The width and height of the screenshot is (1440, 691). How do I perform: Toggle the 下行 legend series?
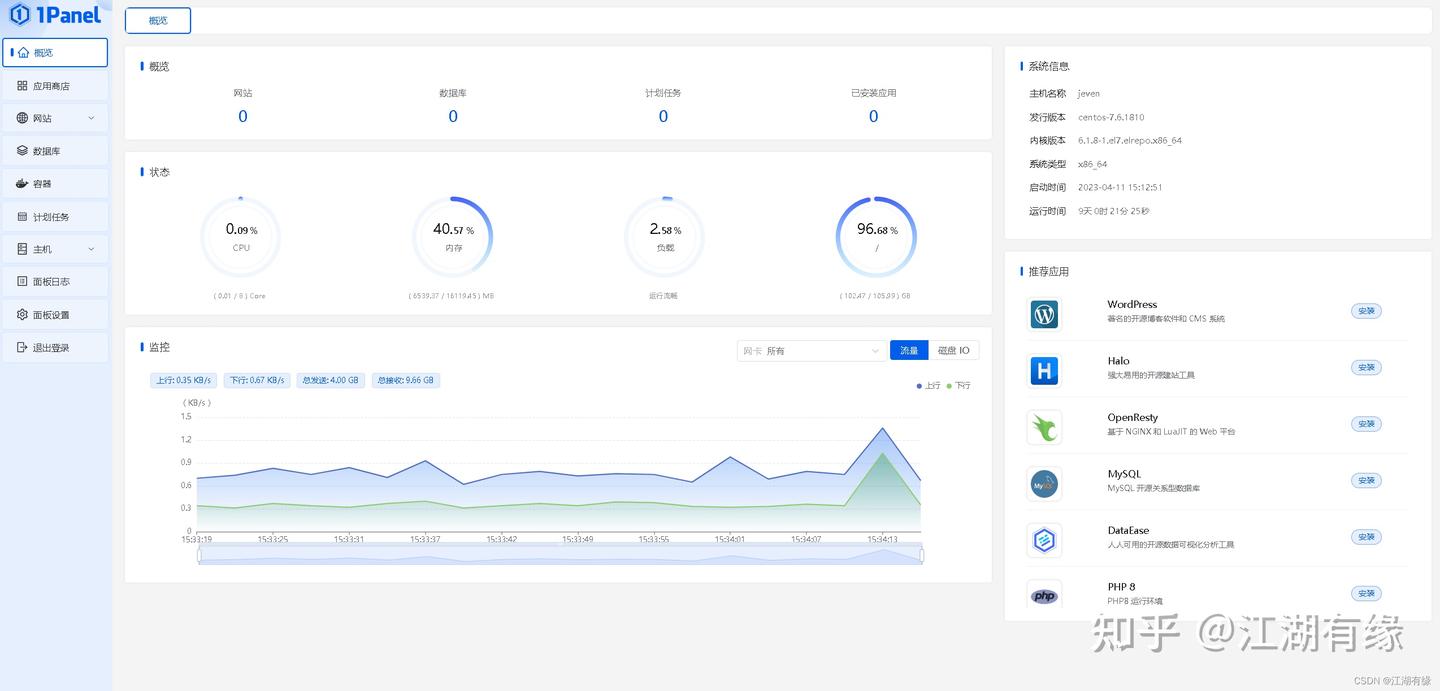958,385
